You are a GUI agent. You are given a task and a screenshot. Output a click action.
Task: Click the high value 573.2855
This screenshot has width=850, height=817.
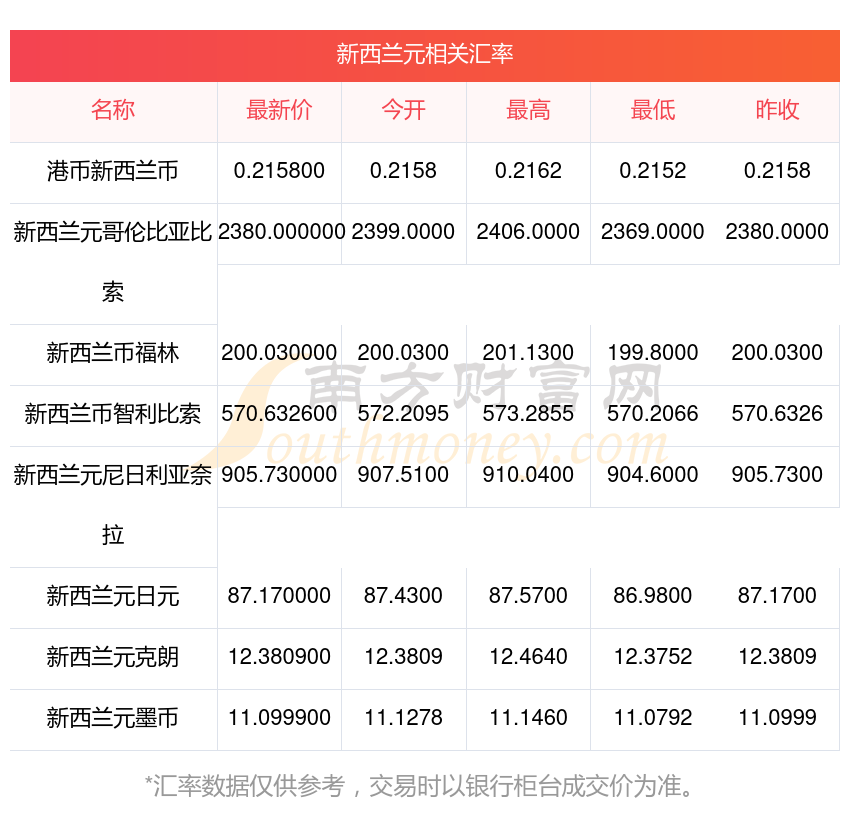coord(528,414)
